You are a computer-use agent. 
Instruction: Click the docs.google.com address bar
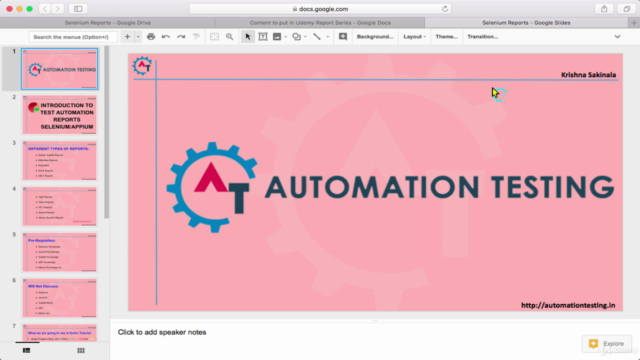coord(320,9)
